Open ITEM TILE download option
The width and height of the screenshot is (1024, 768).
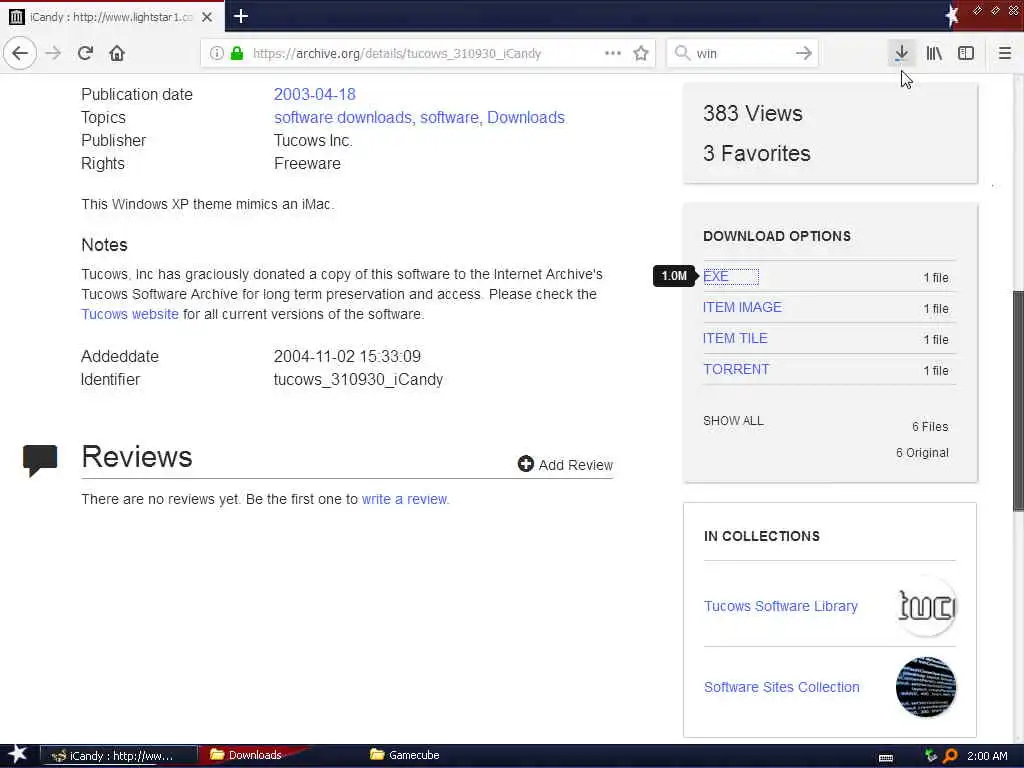[x=735, y=338]
